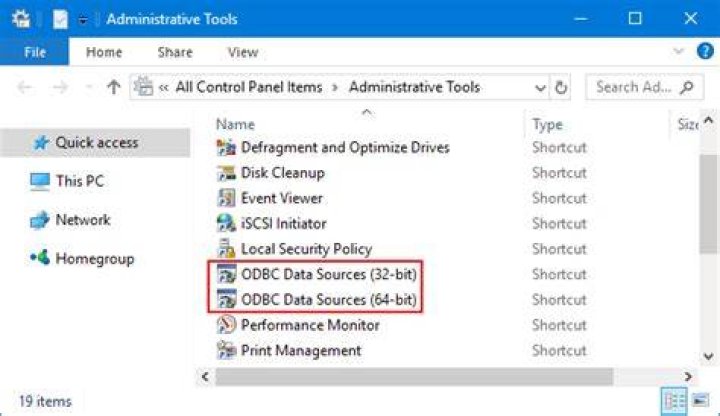
Task: Click the address bar location icon
Action: click(143, 86)
